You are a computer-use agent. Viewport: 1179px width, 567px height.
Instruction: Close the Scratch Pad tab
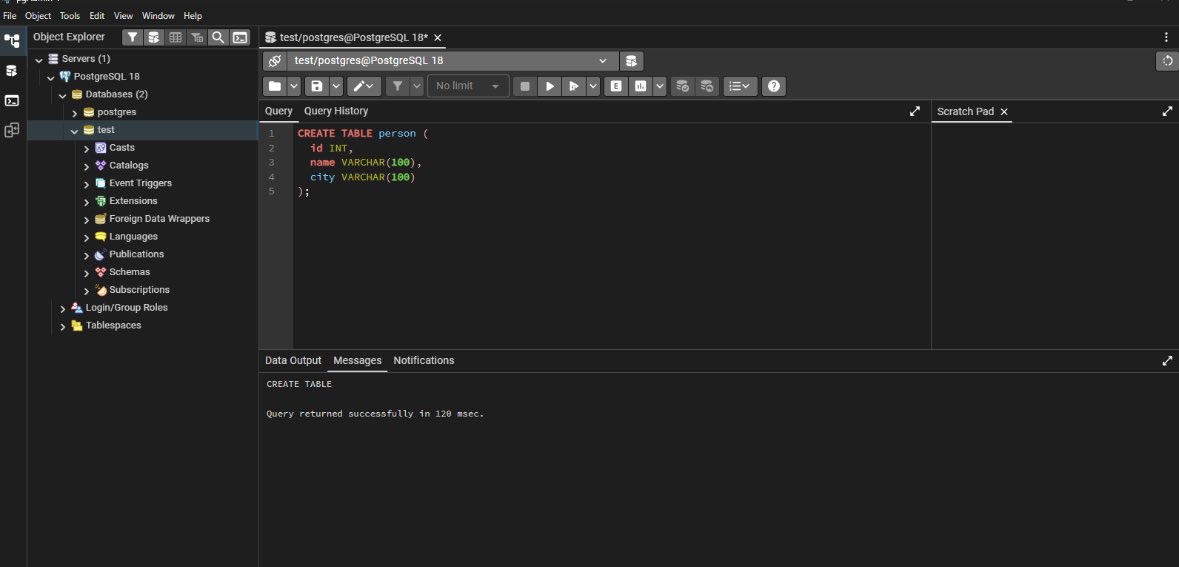pyautogui.click(x=1003, y=111)
